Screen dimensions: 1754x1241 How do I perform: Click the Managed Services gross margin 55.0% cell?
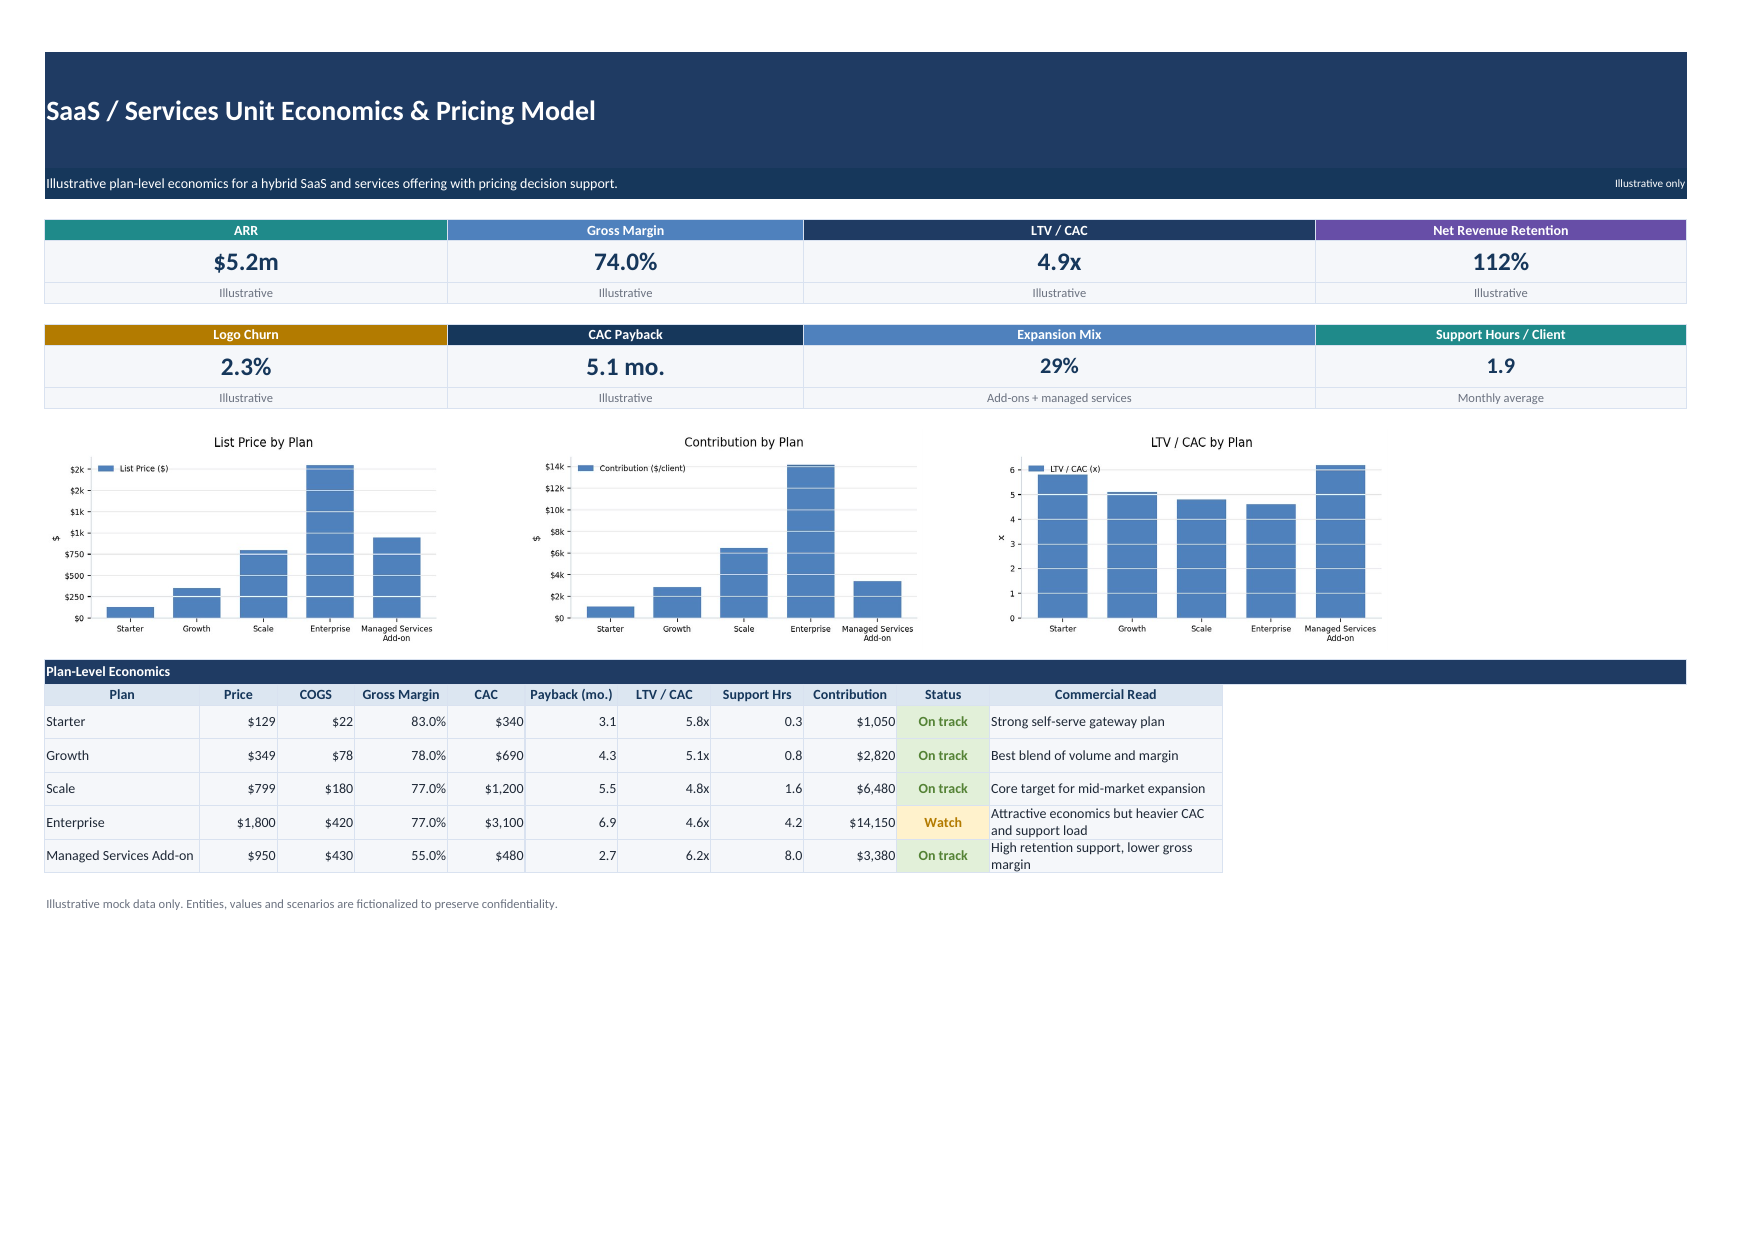401,856
